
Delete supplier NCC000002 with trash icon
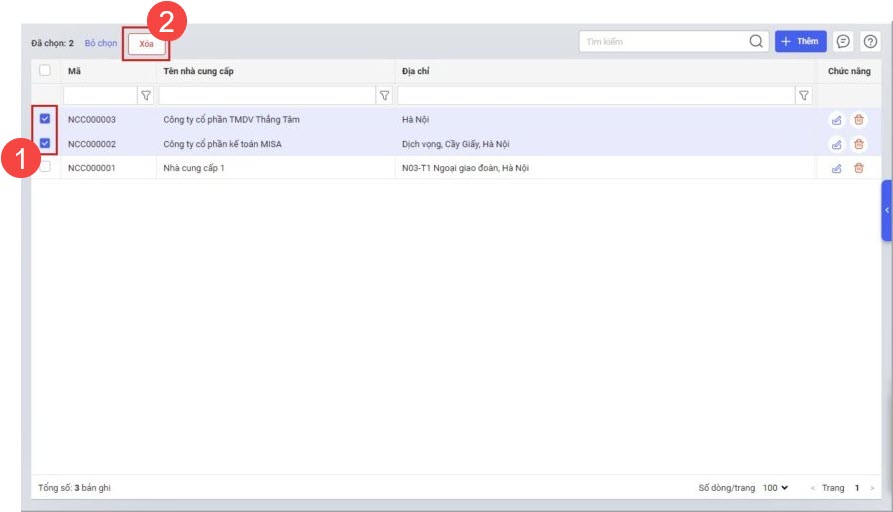click(858, 144)
